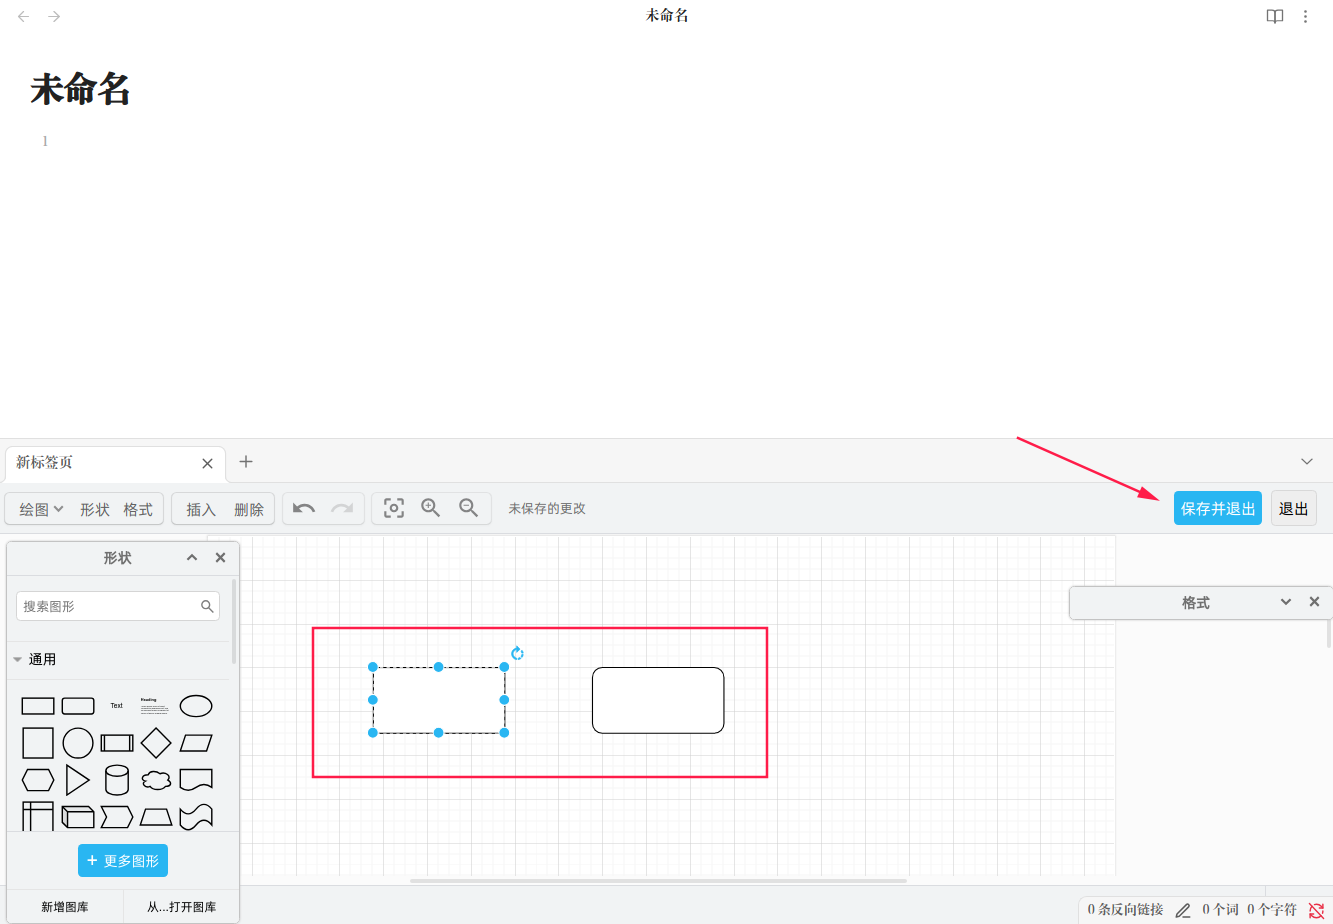
Task: Click the undo arrow in the toolbar
Action: click(x=304, y=508)
